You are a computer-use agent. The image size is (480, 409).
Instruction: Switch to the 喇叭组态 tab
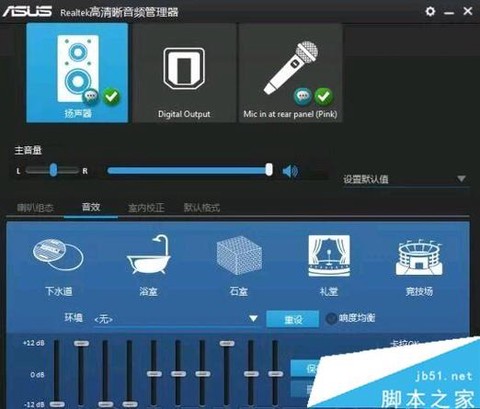(35, 208)
